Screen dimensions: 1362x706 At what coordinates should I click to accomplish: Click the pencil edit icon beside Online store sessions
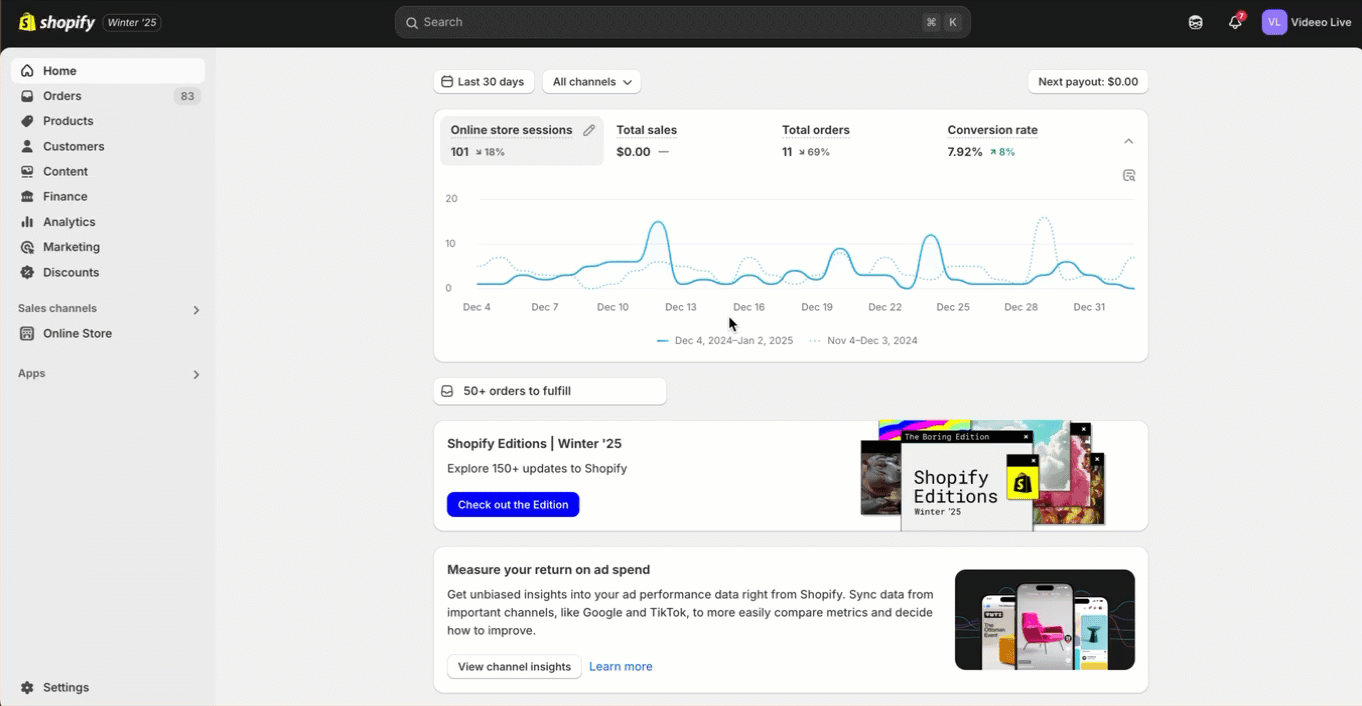pyautogui.click(x=589, y=130)
